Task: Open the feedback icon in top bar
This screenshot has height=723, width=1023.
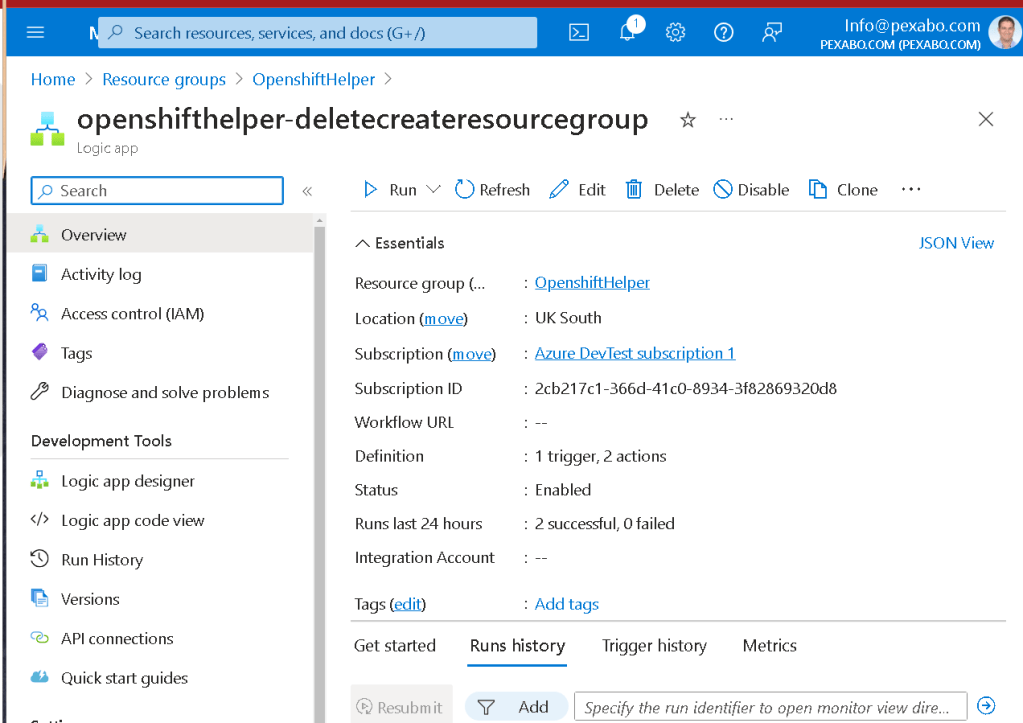Action: pyautogui.click(x=772, y=32)
